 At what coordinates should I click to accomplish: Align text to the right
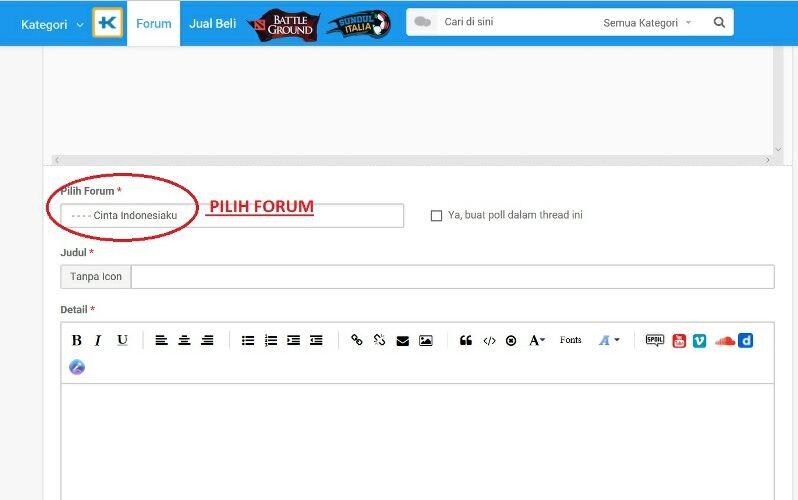tap(207, 340)
